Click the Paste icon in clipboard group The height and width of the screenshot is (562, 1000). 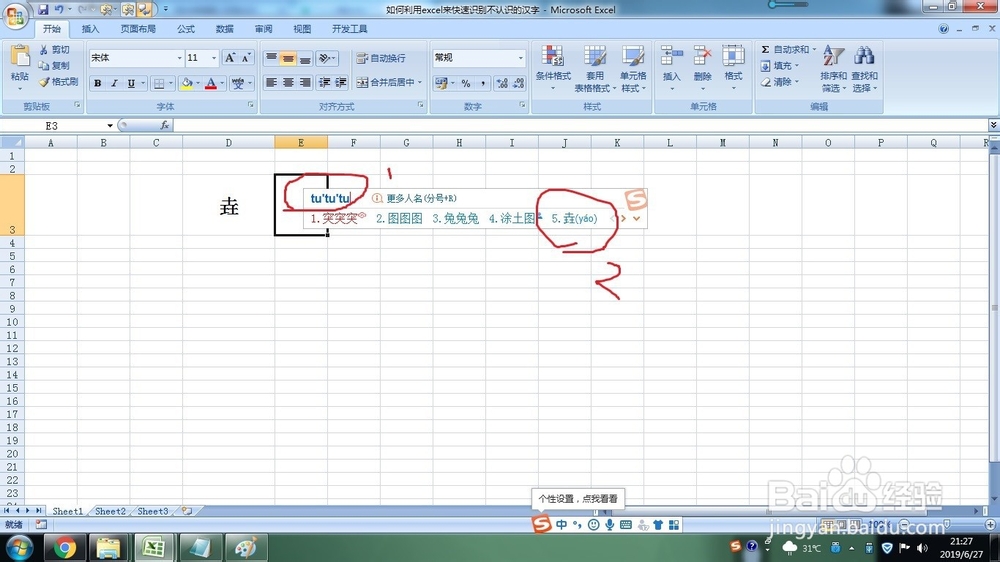coord(20,57)
